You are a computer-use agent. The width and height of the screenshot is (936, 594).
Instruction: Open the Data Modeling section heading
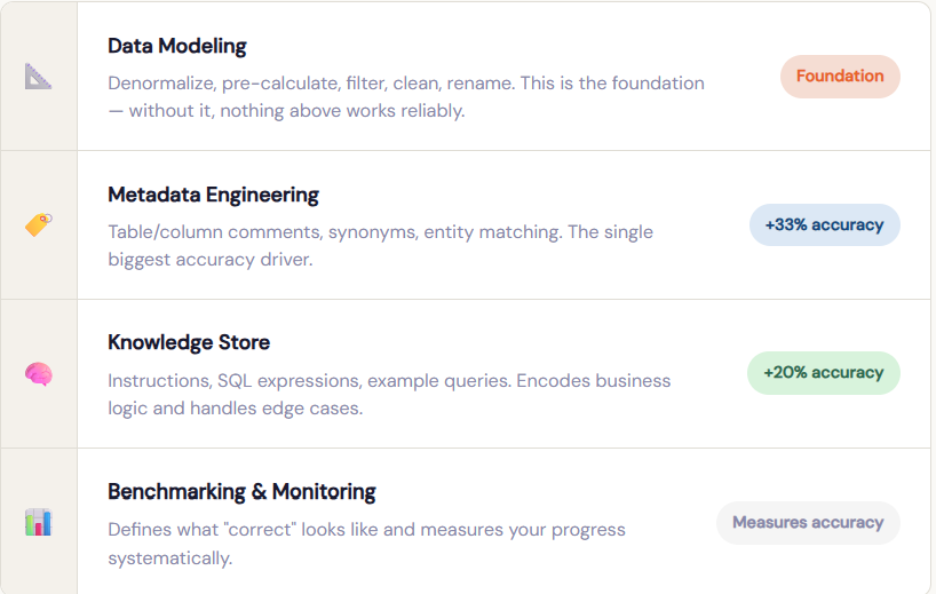pyautogui.click(x=177, y=46)
